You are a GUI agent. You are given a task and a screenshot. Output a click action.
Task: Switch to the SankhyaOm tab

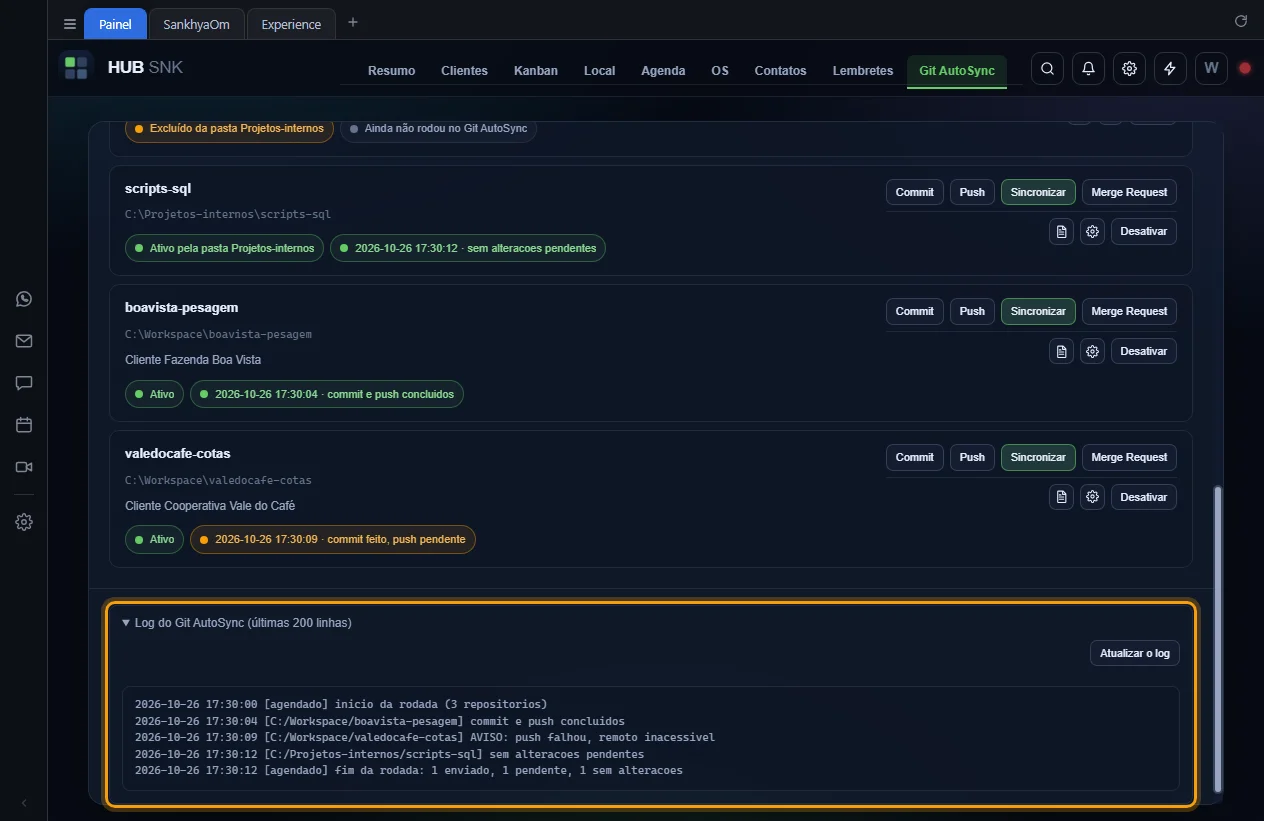point(196,24)
